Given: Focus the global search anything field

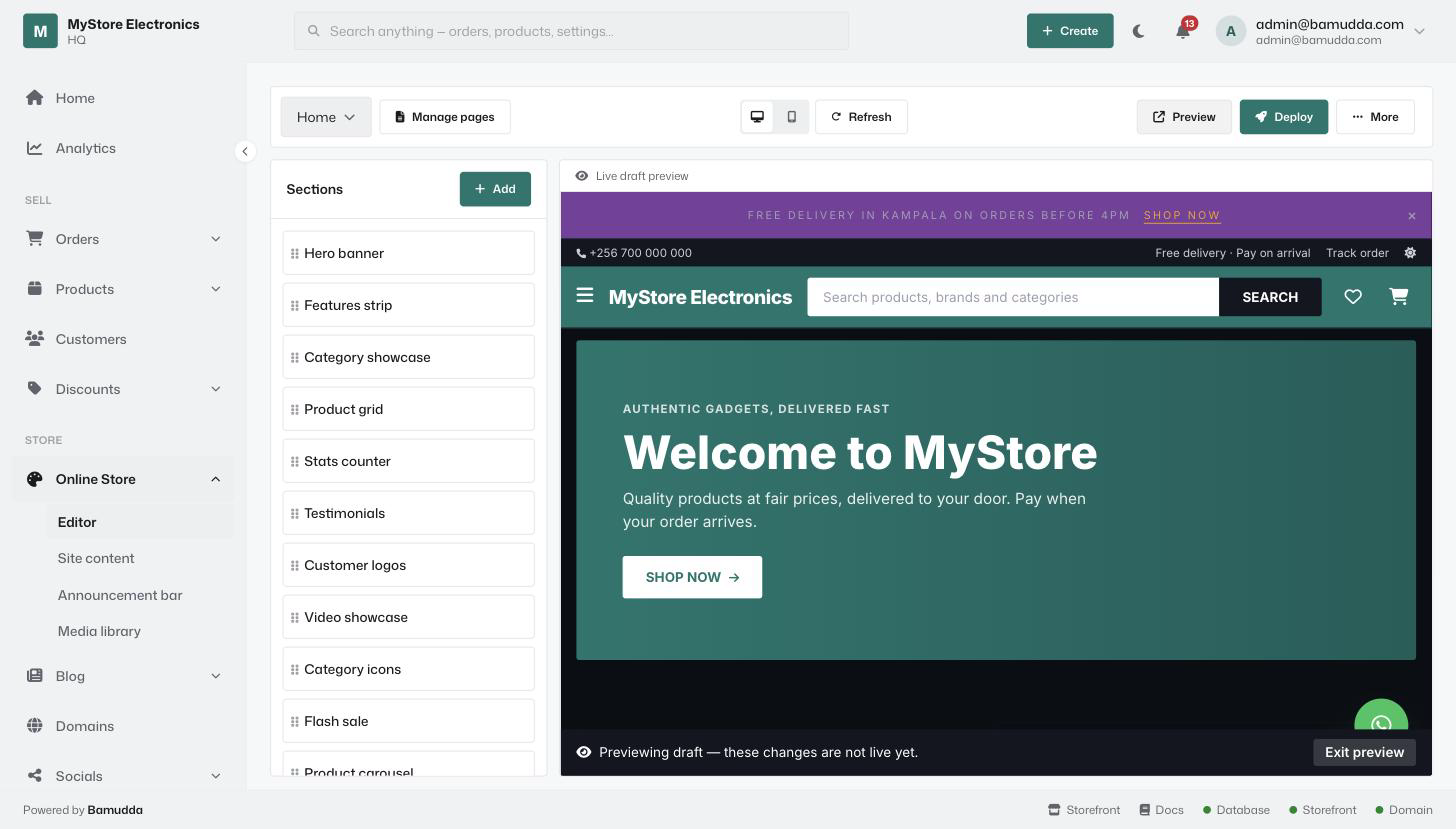Looking at the screenshot, I should [571, 31].
